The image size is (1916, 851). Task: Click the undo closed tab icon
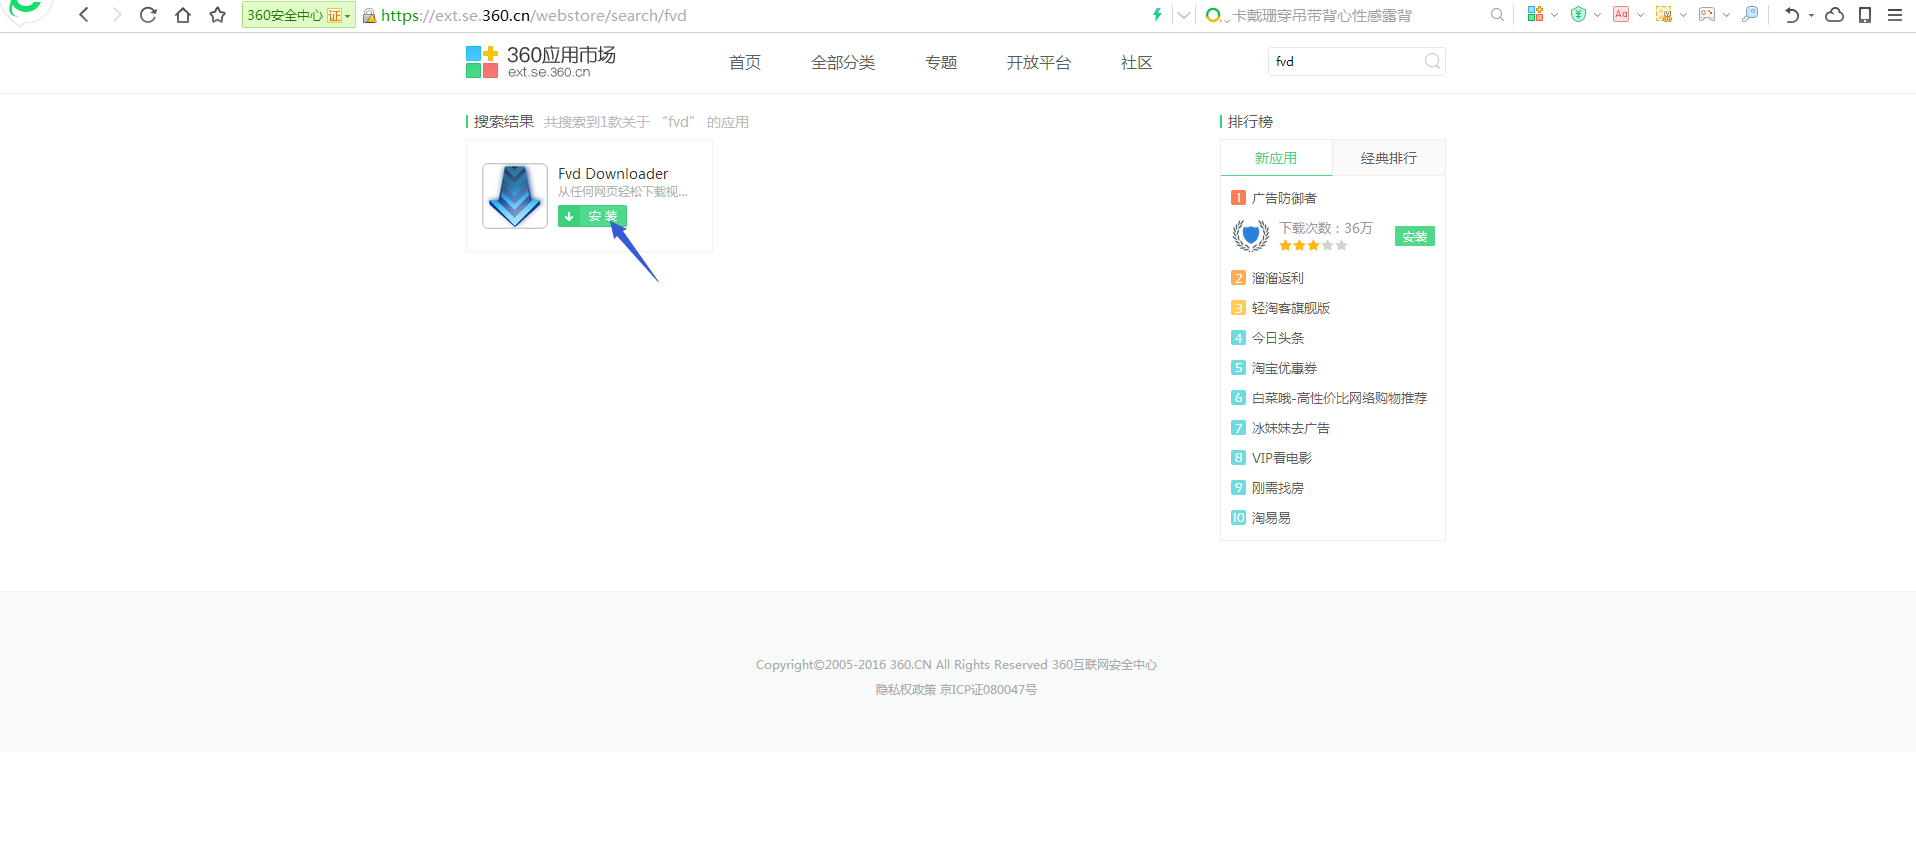tap(1792, 15)
